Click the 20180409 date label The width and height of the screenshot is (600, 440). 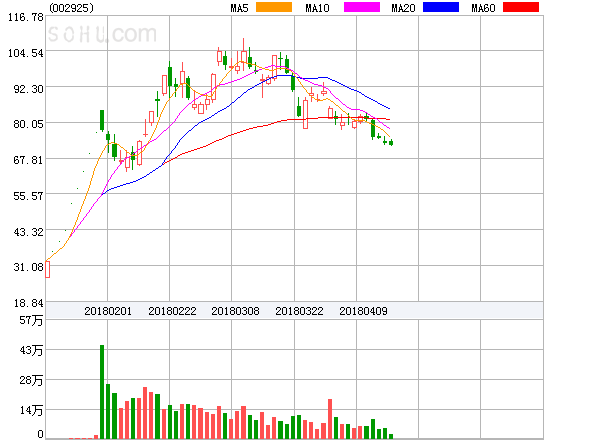[363, 311]
